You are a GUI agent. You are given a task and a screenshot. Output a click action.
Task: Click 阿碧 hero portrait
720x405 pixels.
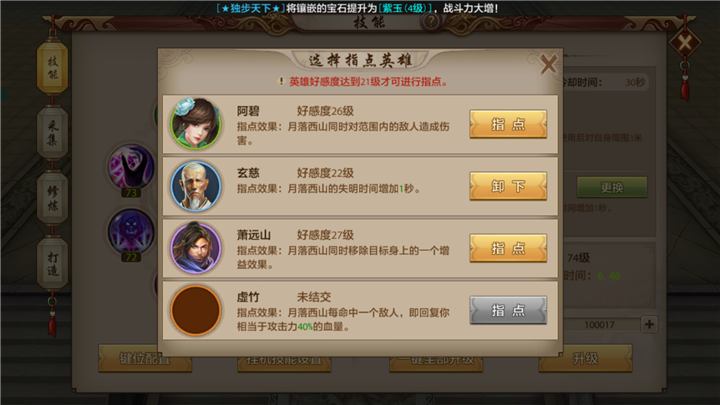tap(196, 124)
